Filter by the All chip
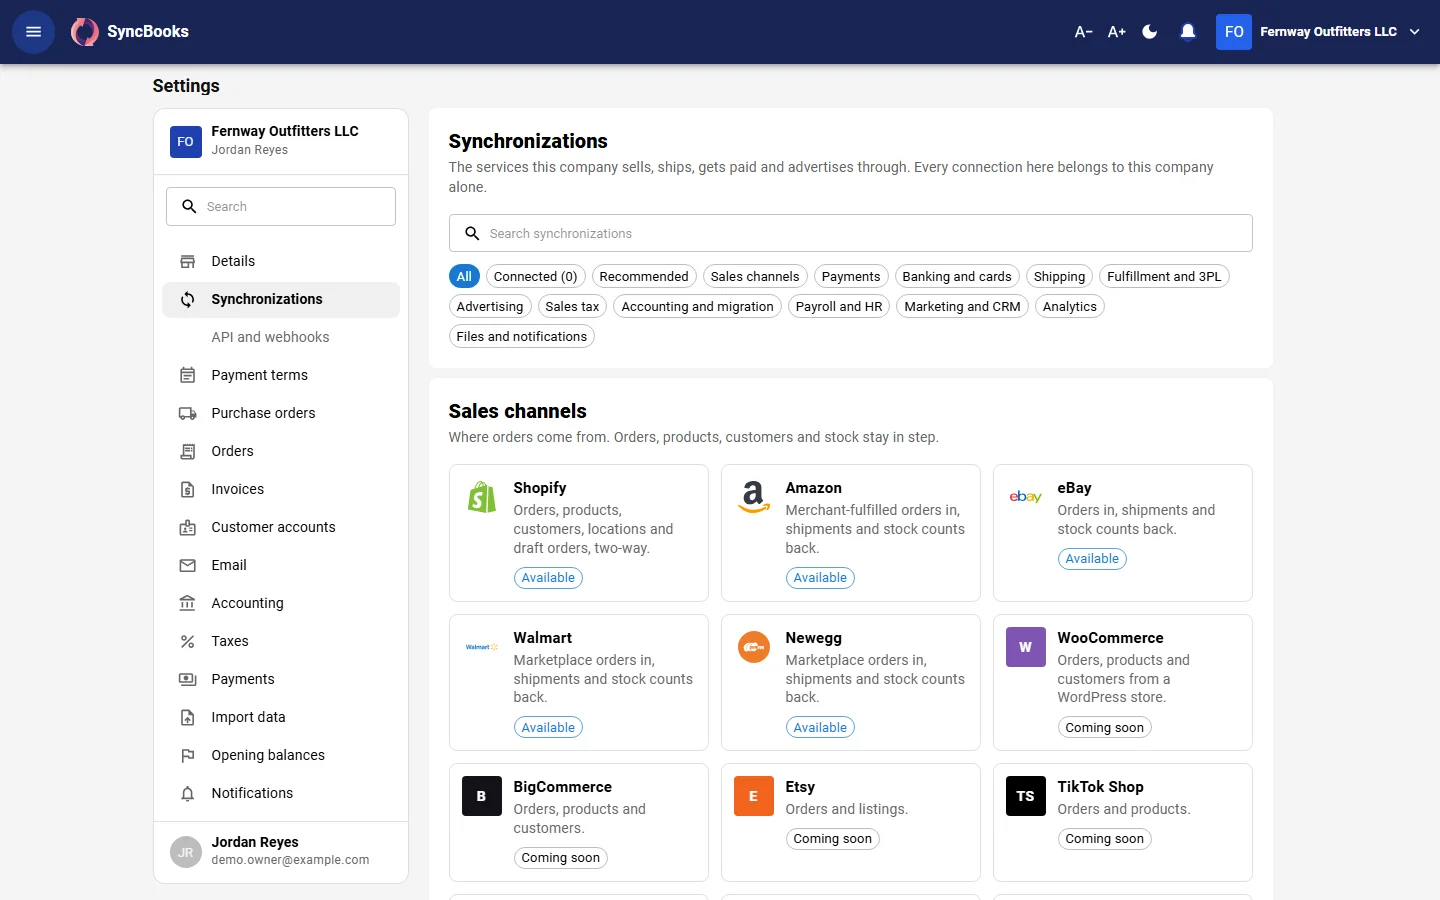Screen dimensions: 1440x900 (464, 276)
